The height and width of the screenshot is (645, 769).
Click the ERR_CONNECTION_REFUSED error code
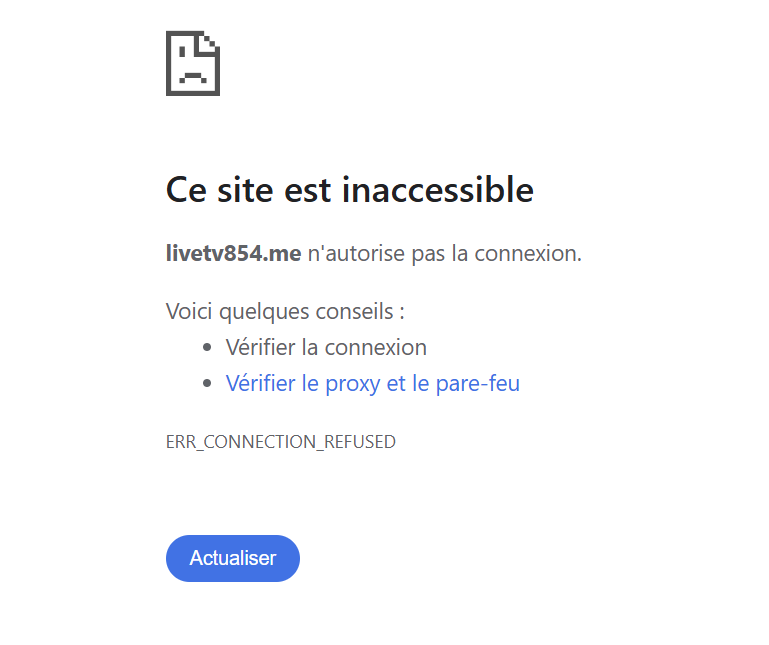(x=281, y=442)
